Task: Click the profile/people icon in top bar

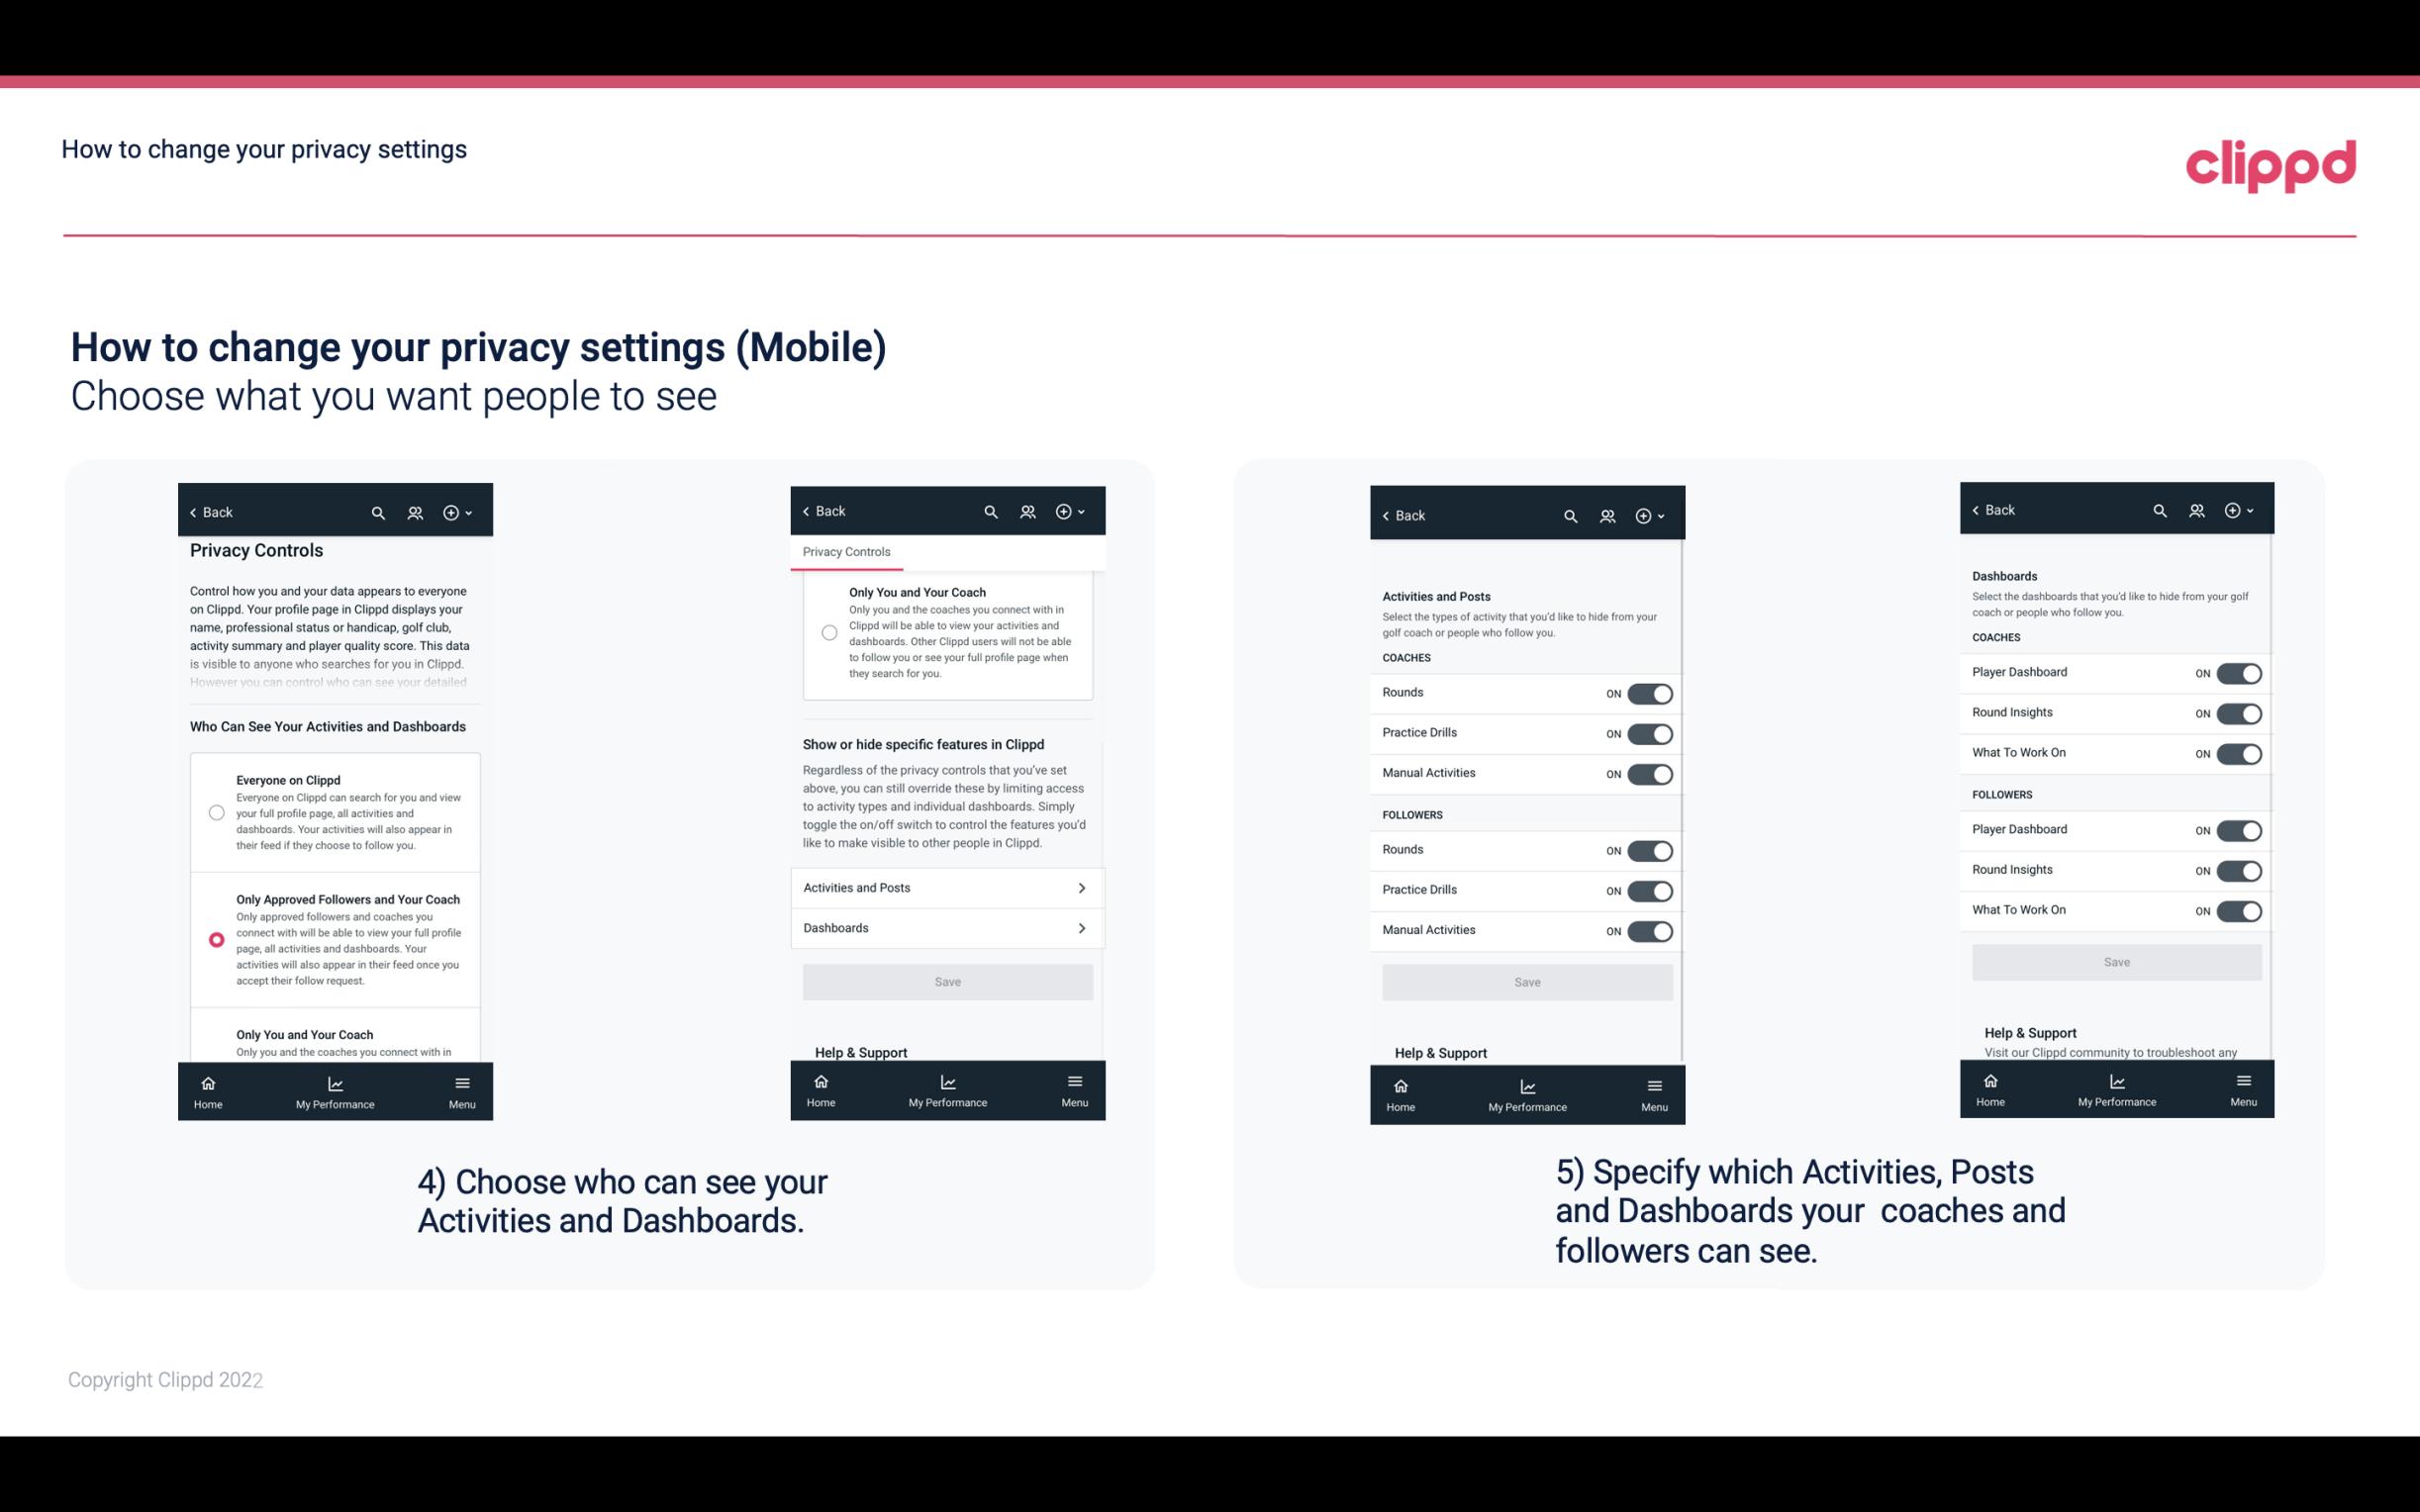Action: 415,513
